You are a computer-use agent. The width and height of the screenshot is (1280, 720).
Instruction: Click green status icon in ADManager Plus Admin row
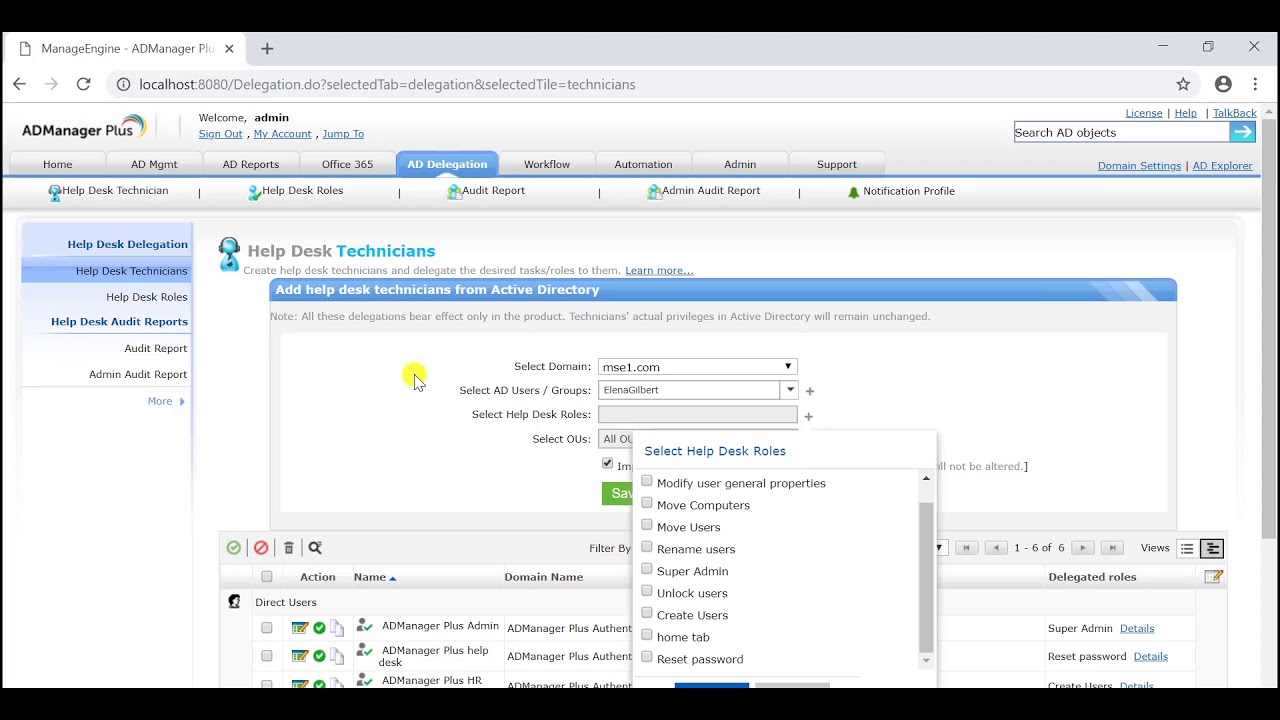(319, 628)
